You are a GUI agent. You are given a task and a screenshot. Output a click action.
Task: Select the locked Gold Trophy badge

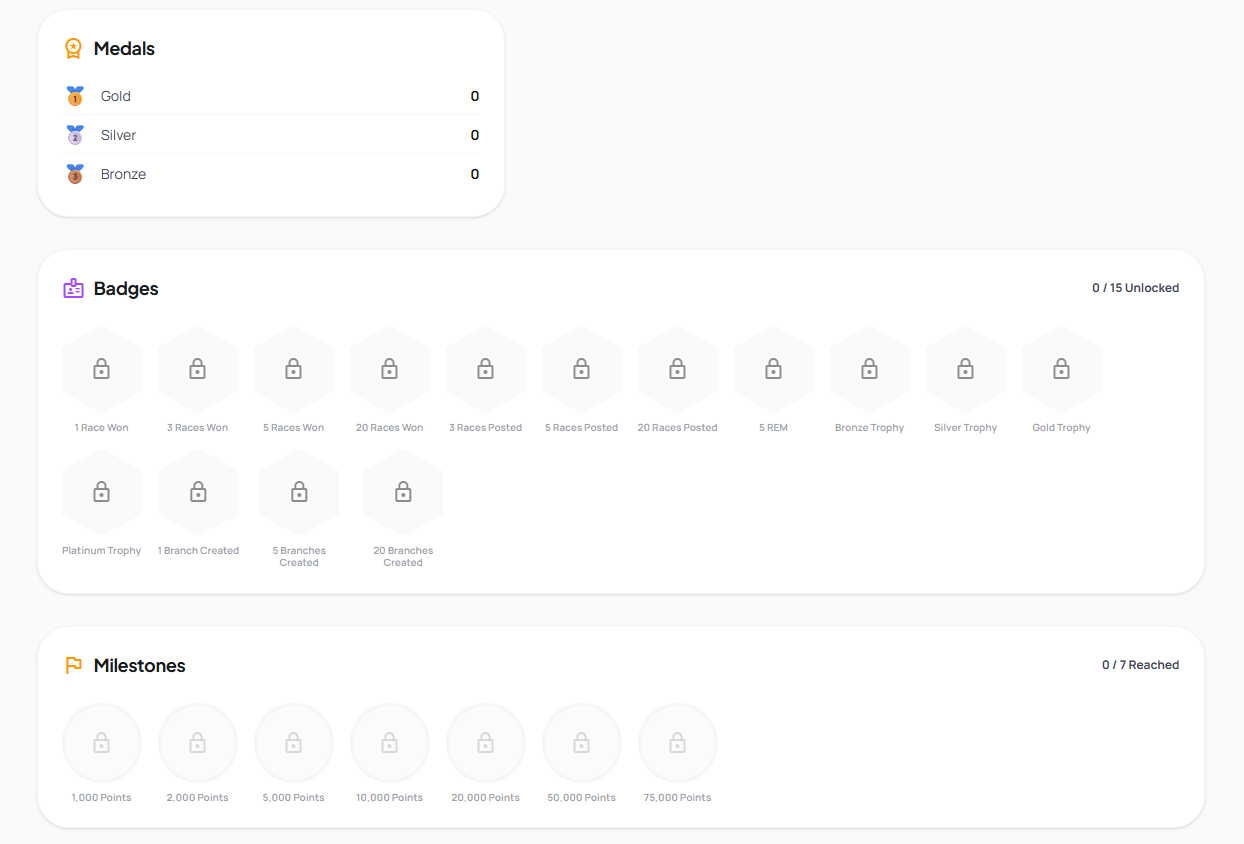[x=1062, y=370]
